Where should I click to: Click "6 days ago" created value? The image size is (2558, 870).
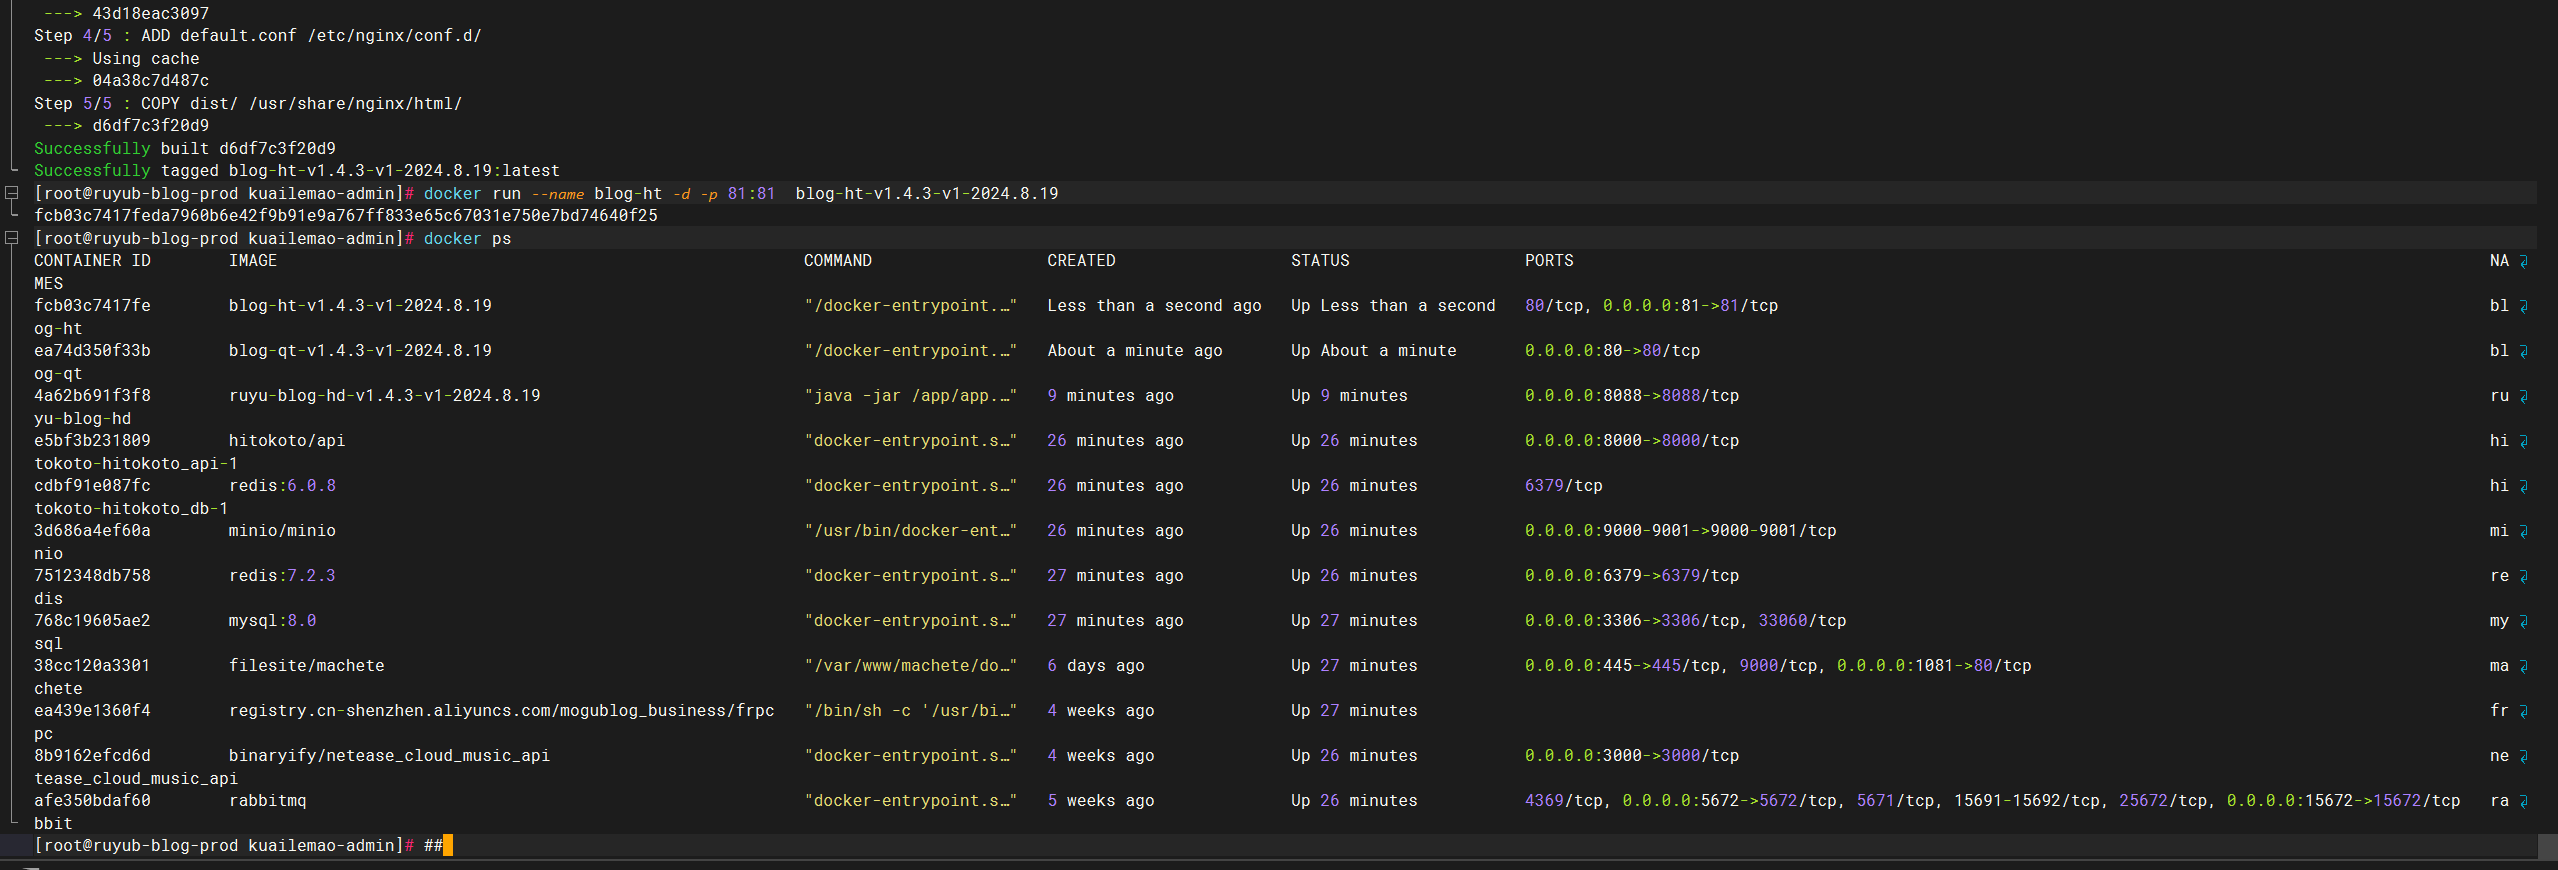[1096, 666]
